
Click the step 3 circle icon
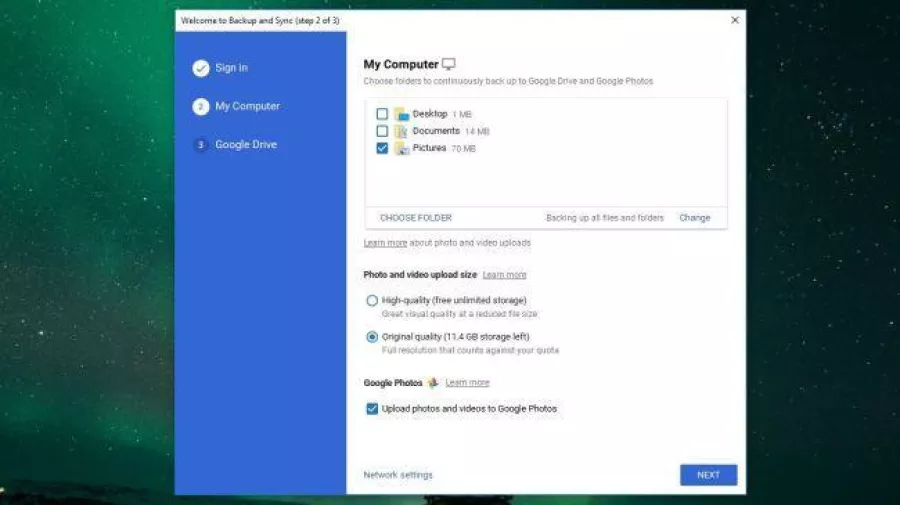coord(201,145)
